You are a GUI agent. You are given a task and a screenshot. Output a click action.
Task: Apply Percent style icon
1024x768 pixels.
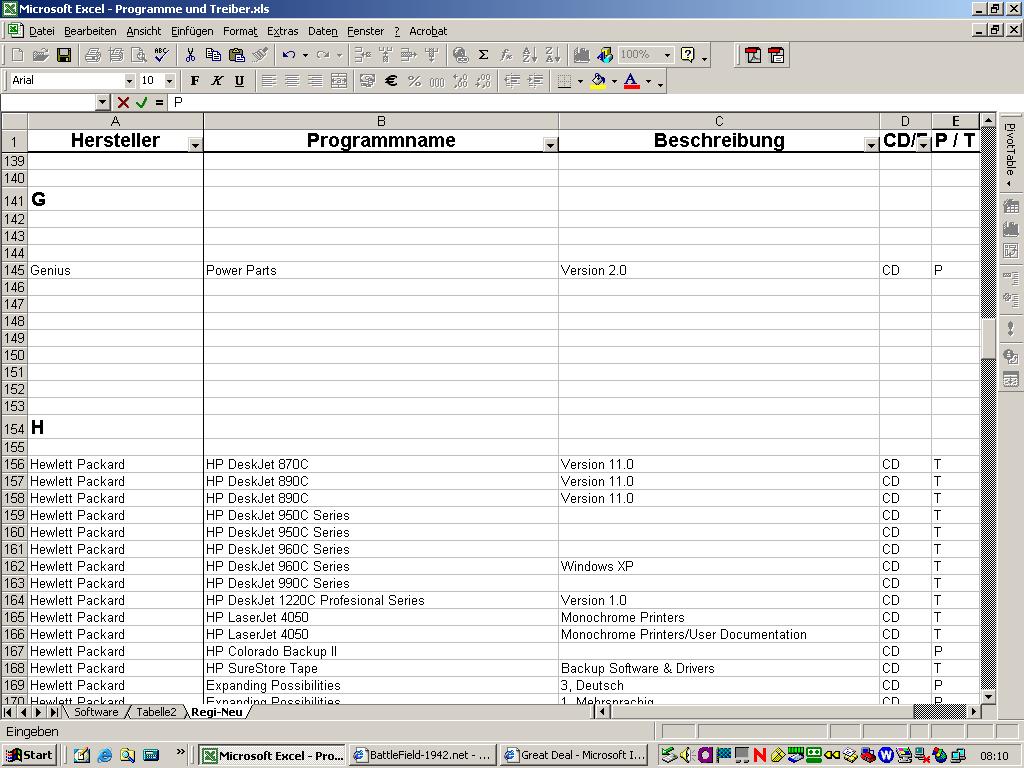coord(414,81)
